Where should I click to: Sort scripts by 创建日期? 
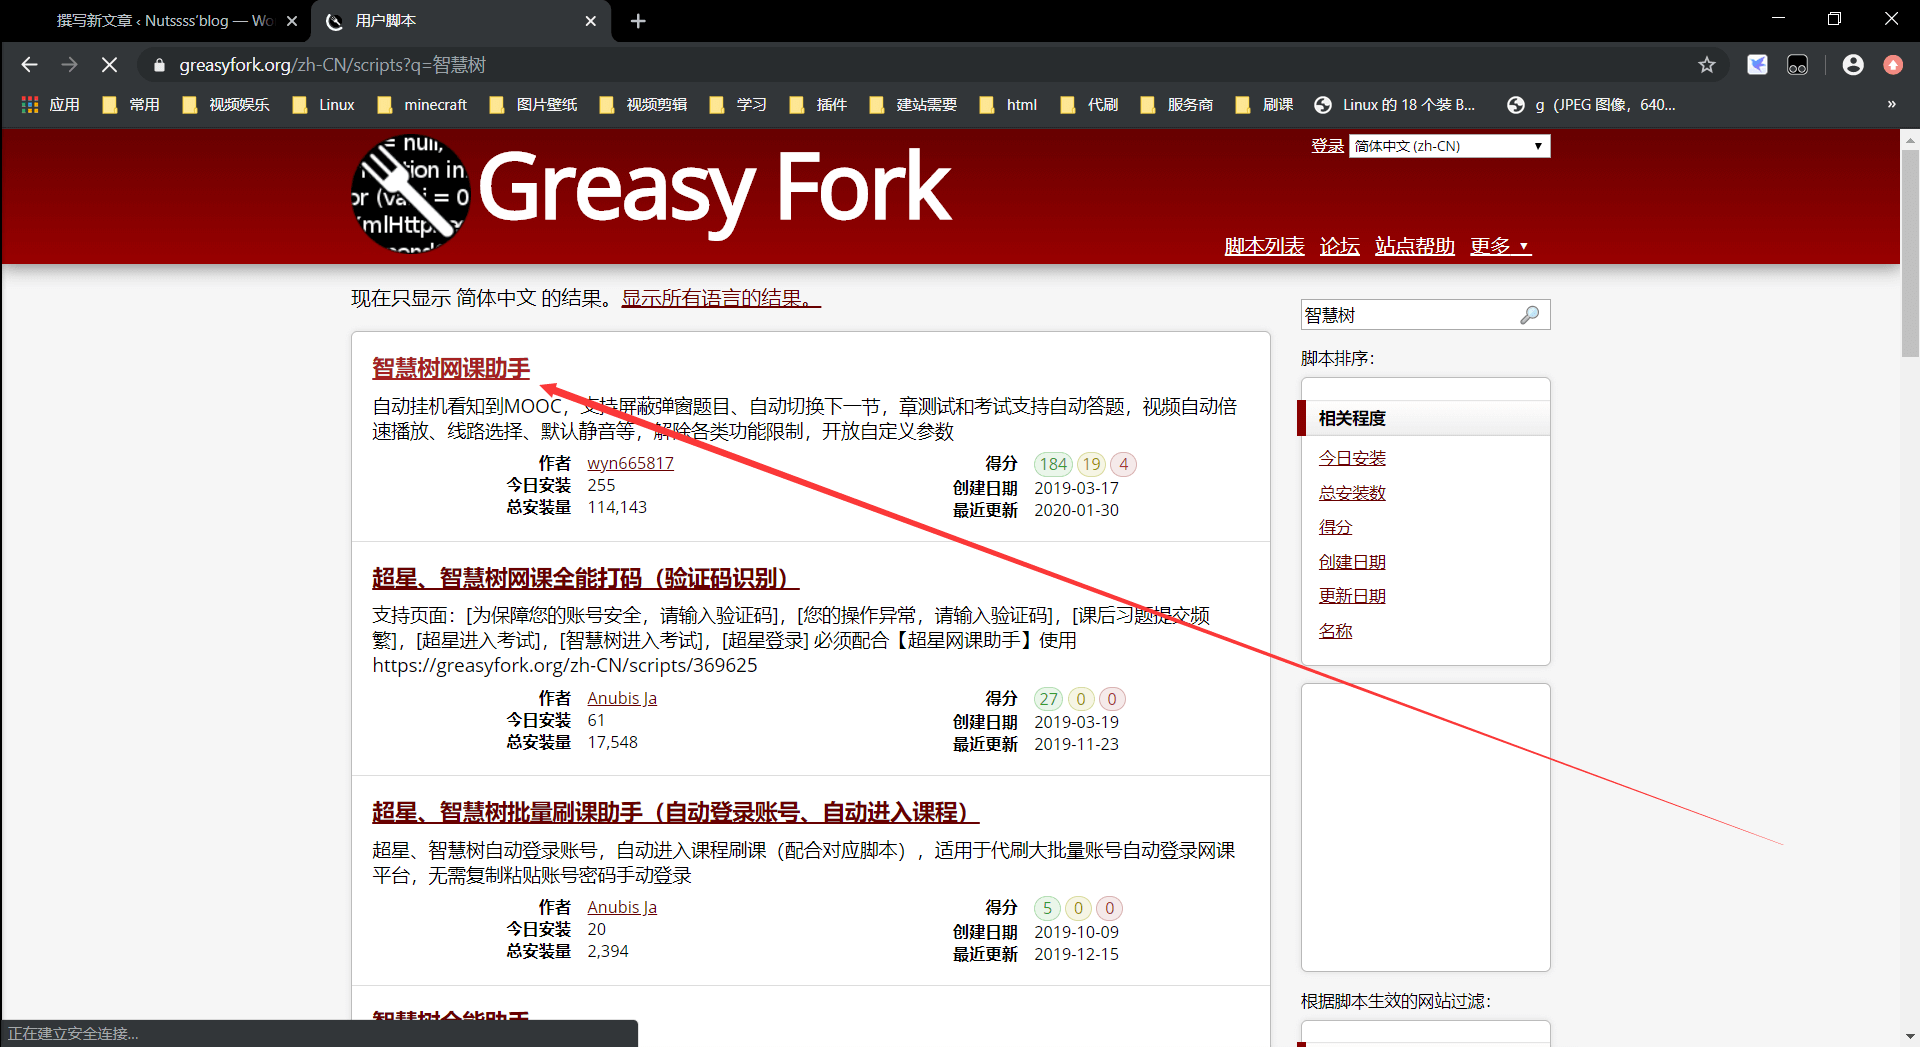click(1352, 562)
